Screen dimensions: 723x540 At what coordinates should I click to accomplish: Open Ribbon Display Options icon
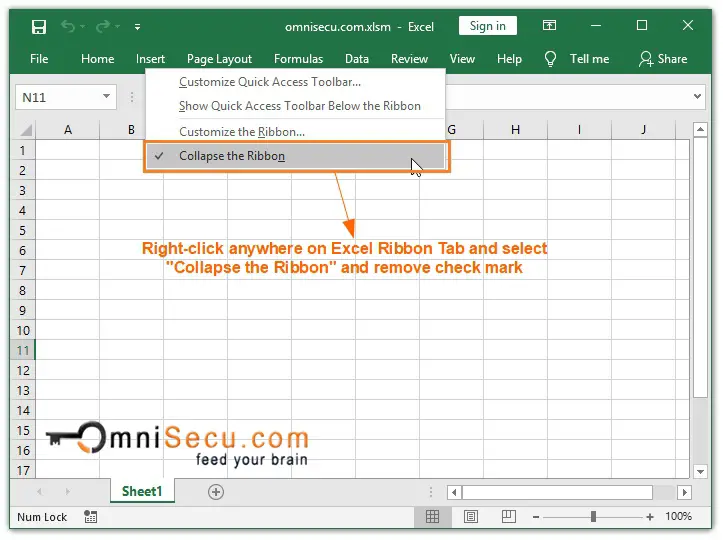click(x=549, y=25)
